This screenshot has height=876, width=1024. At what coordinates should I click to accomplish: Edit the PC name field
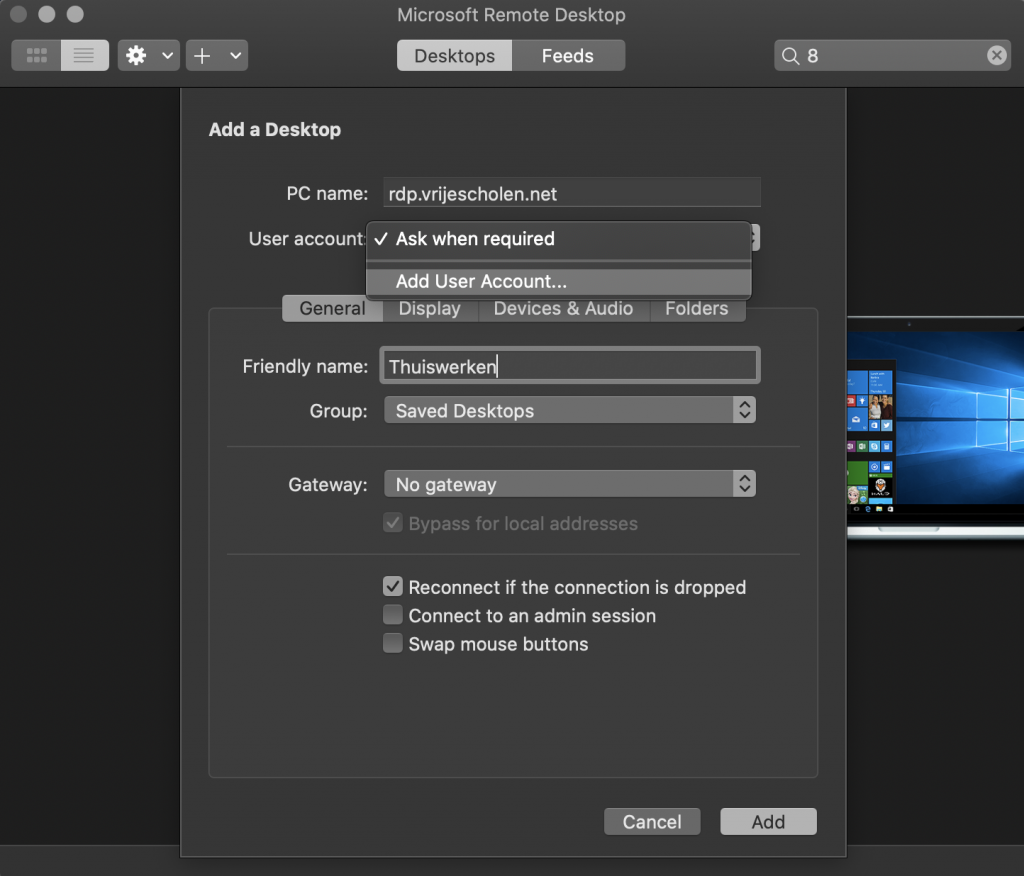pos(571,193)
